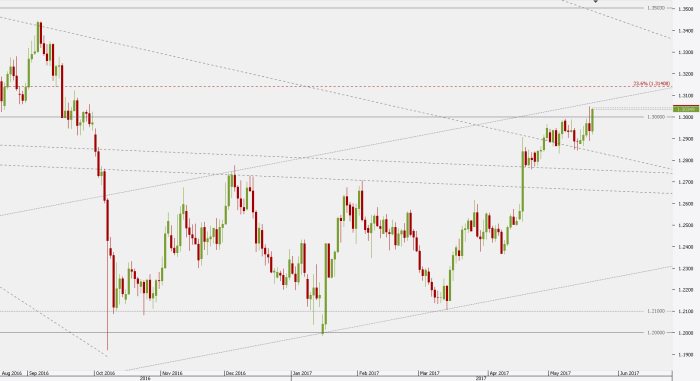Click the 2016 year marker on timeline

[145, 378]
